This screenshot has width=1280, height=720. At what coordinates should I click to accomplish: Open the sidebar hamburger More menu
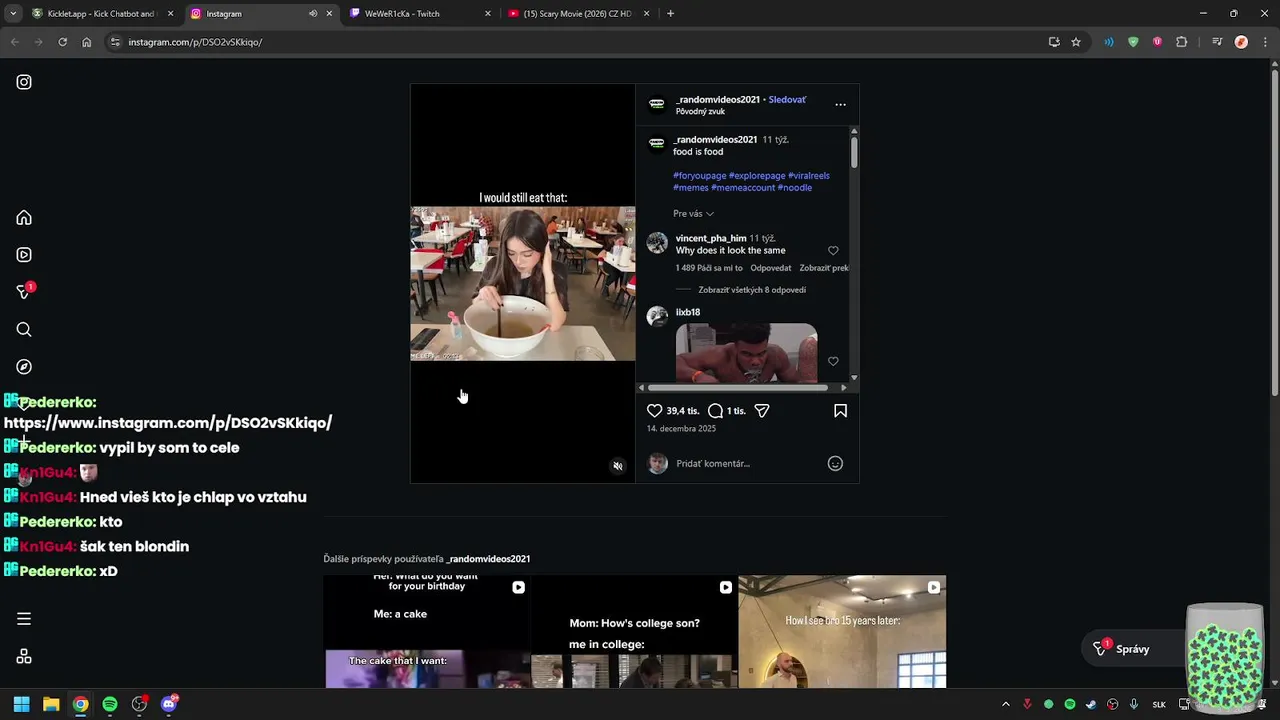(24, 619)
